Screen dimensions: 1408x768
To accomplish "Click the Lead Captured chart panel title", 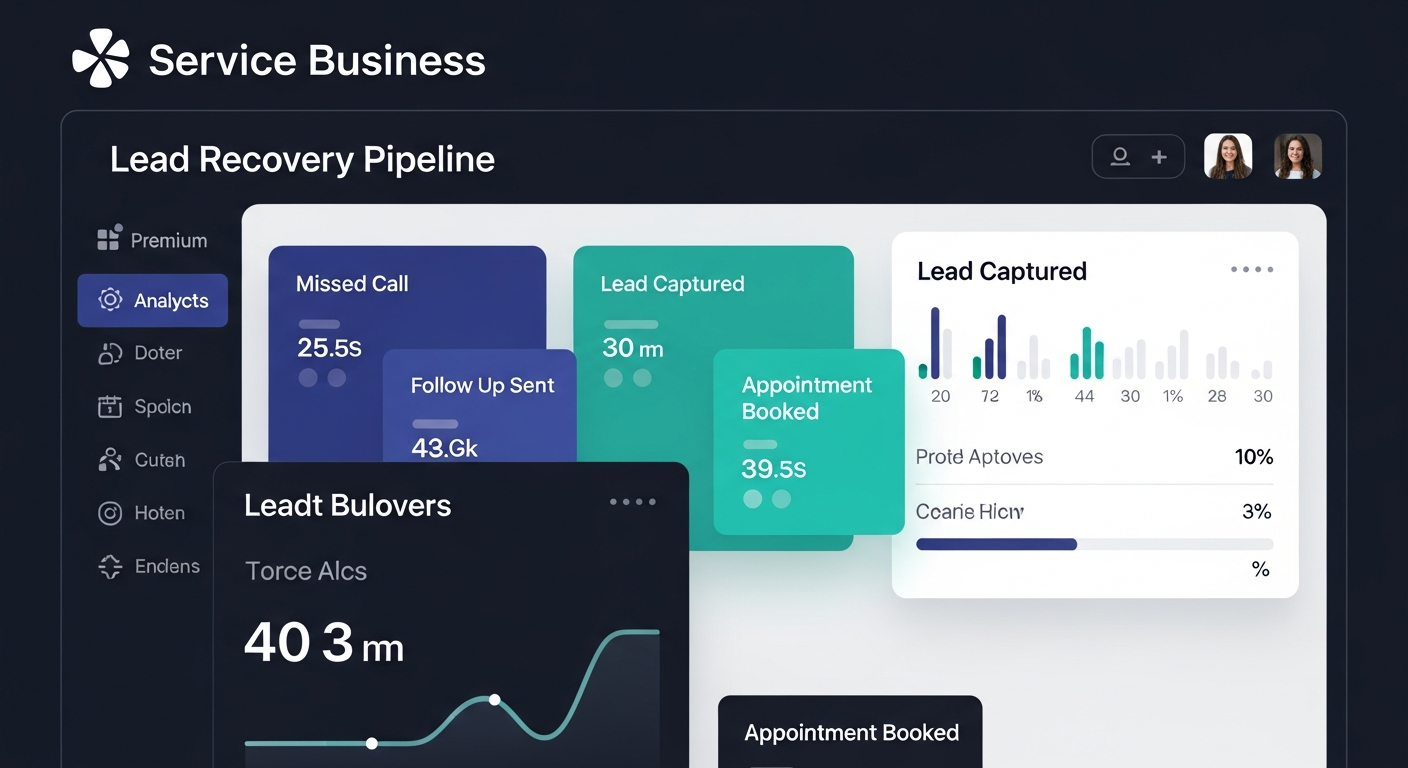I will point(1002,271).
